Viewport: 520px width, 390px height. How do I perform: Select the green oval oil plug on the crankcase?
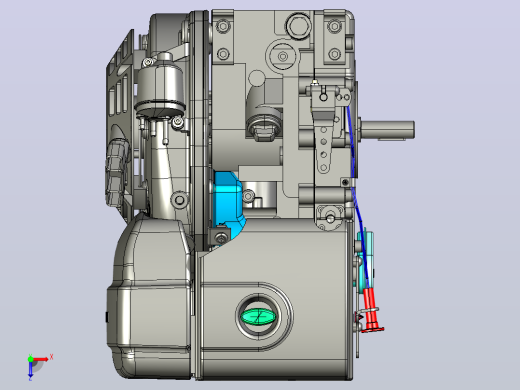click(x=258, y=316)
